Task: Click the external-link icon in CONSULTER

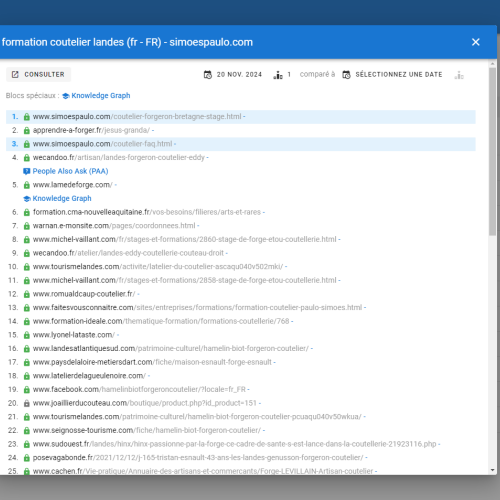Action: point(15,74)
